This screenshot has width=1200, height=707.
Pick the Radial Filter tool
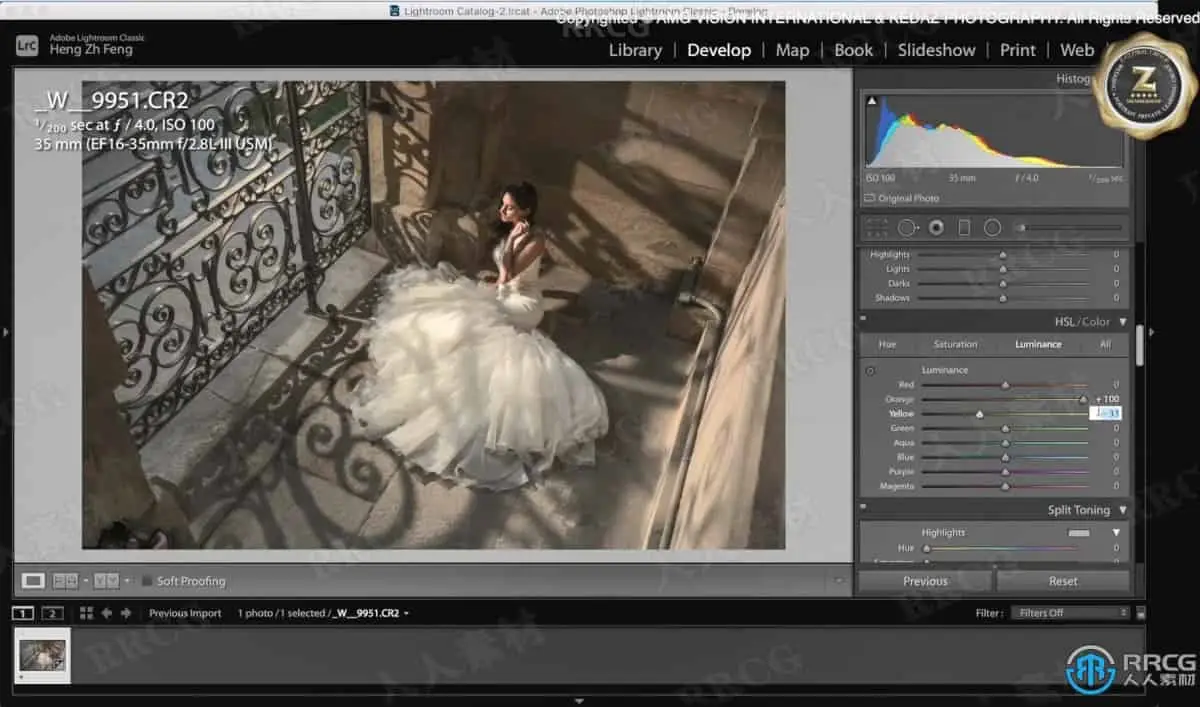click(x=992, y=228)
